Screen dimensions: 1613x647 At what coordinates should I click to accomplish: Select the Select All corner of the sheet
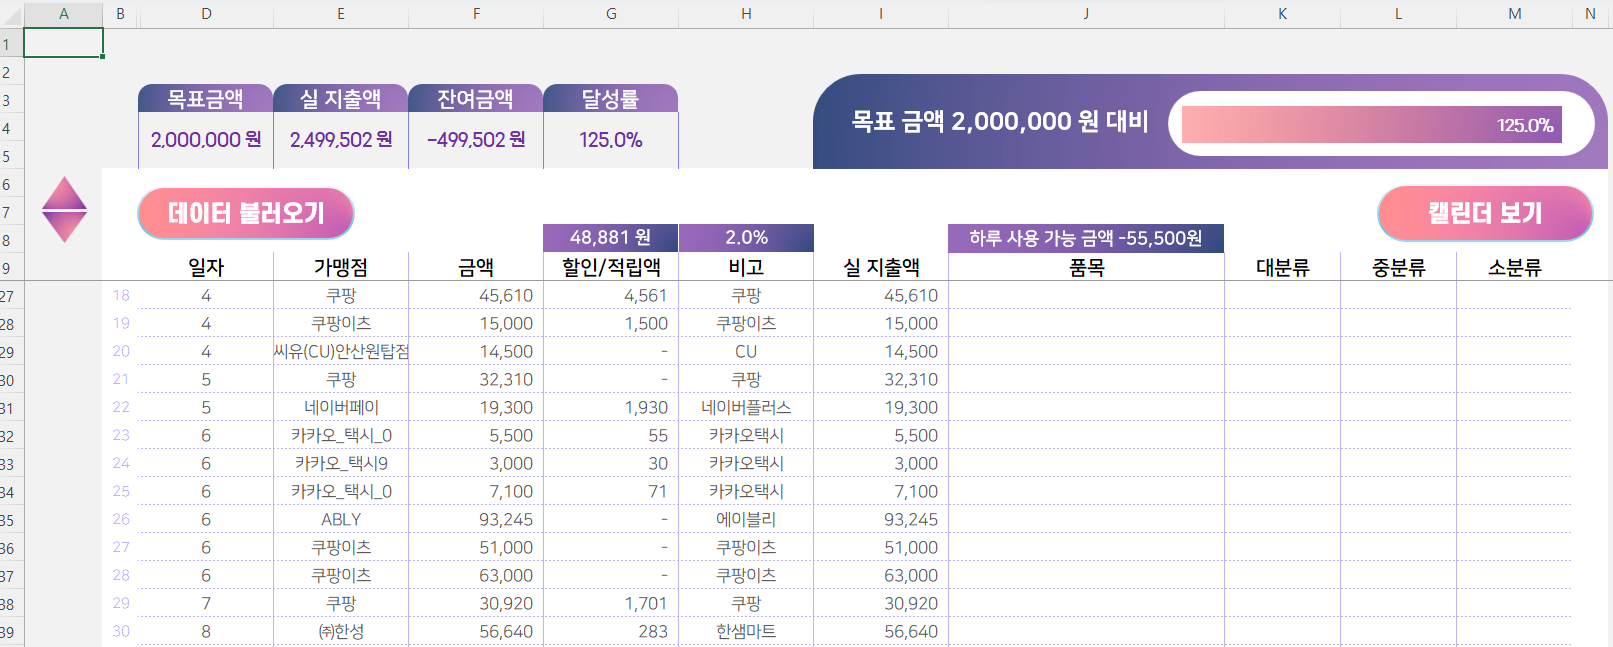pyautogui.click(x=11, y=14)
